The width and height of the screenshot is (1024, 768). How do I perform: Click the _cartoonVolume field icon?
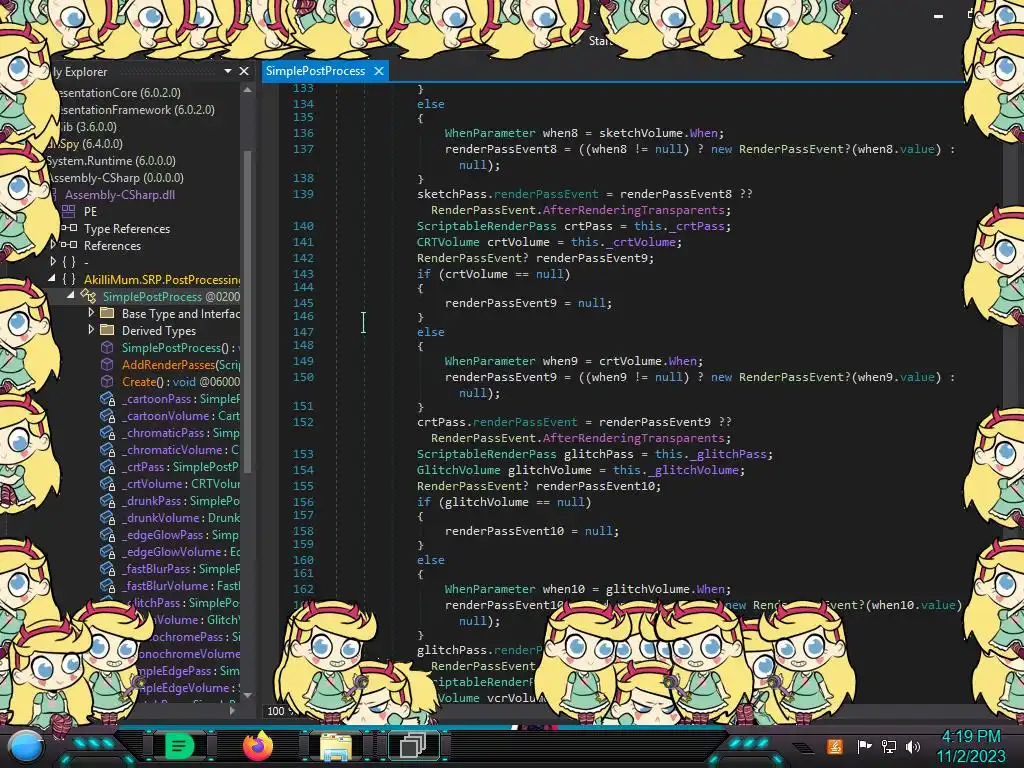(108, 416)
